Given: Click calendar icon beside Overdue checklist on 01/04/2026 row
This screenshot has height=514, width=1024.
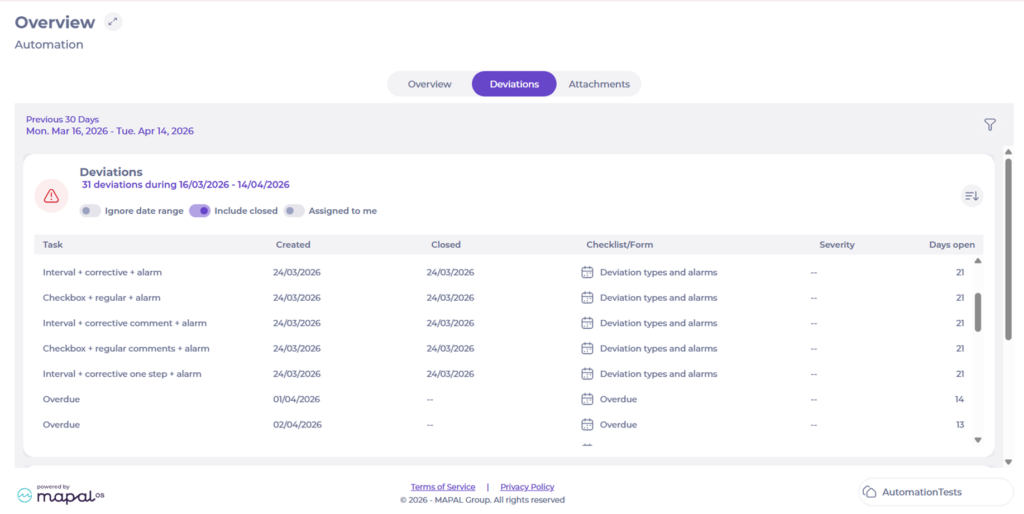Looking at the screenshot, I should pyautogui.click(x=588, y=399).
